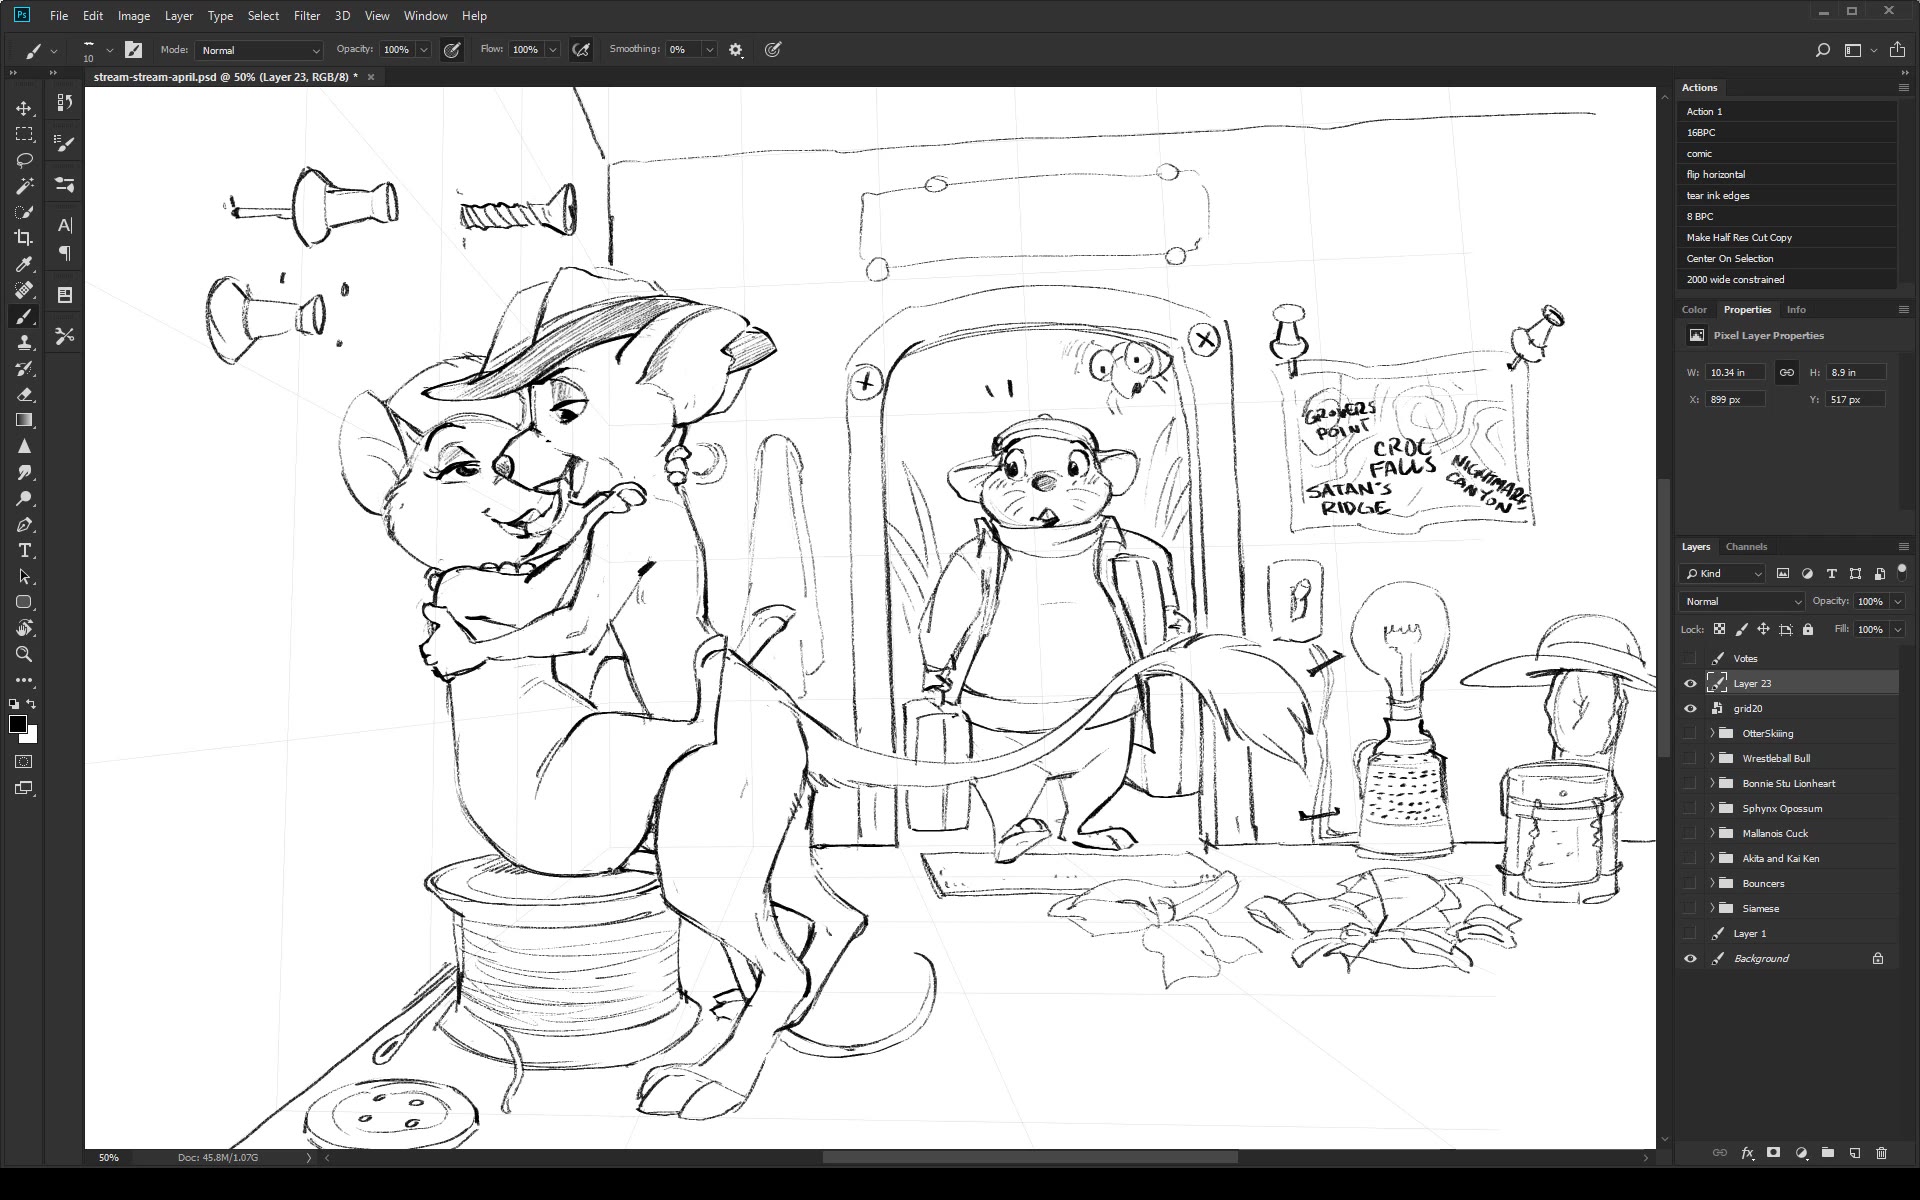Activate the Horizontal Type tool
The image size is (1920, 1200).
24,551
